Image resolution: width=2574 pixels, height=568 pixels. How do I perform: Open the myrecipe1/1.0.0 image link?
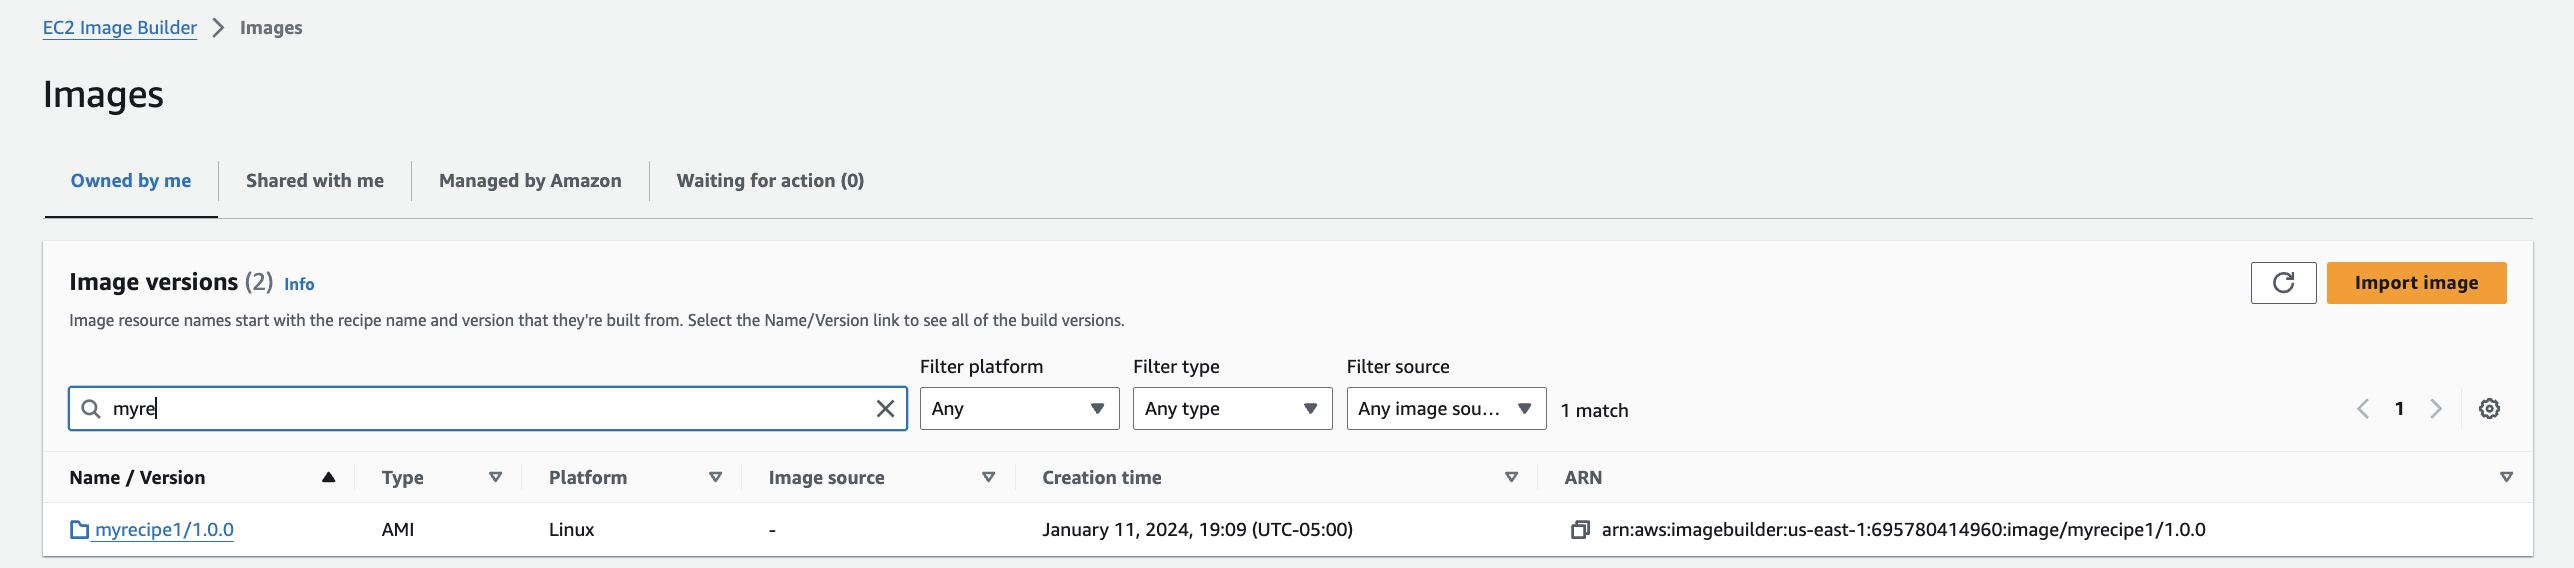coord(164,530)
